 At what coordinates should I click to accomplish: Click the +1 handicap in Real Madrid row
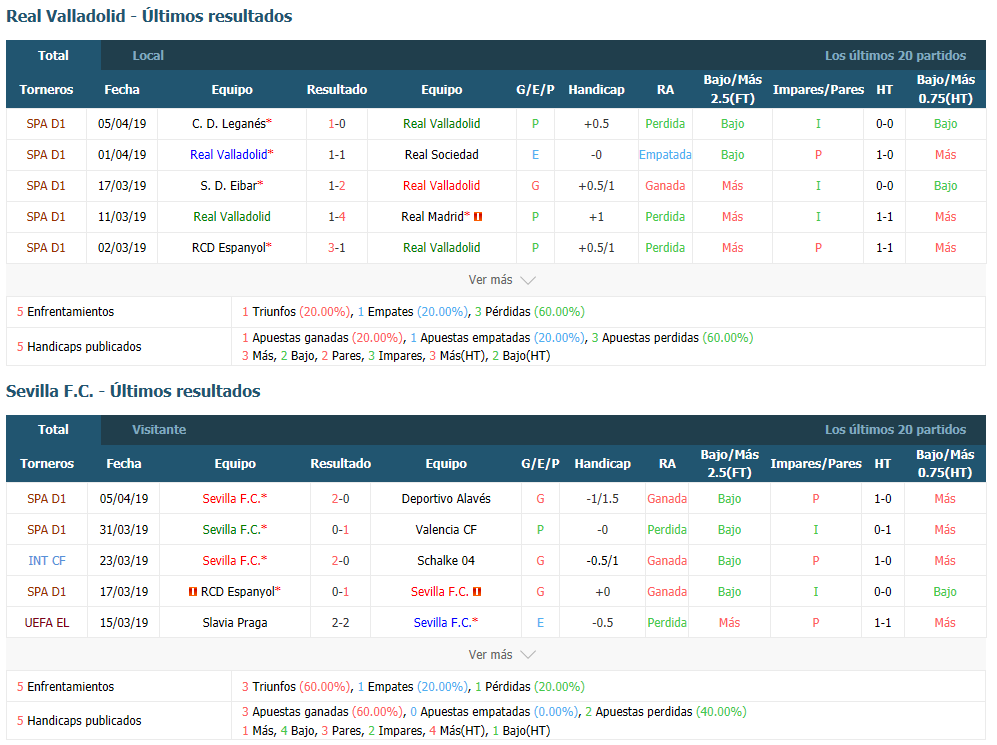[x=596, y=217]
